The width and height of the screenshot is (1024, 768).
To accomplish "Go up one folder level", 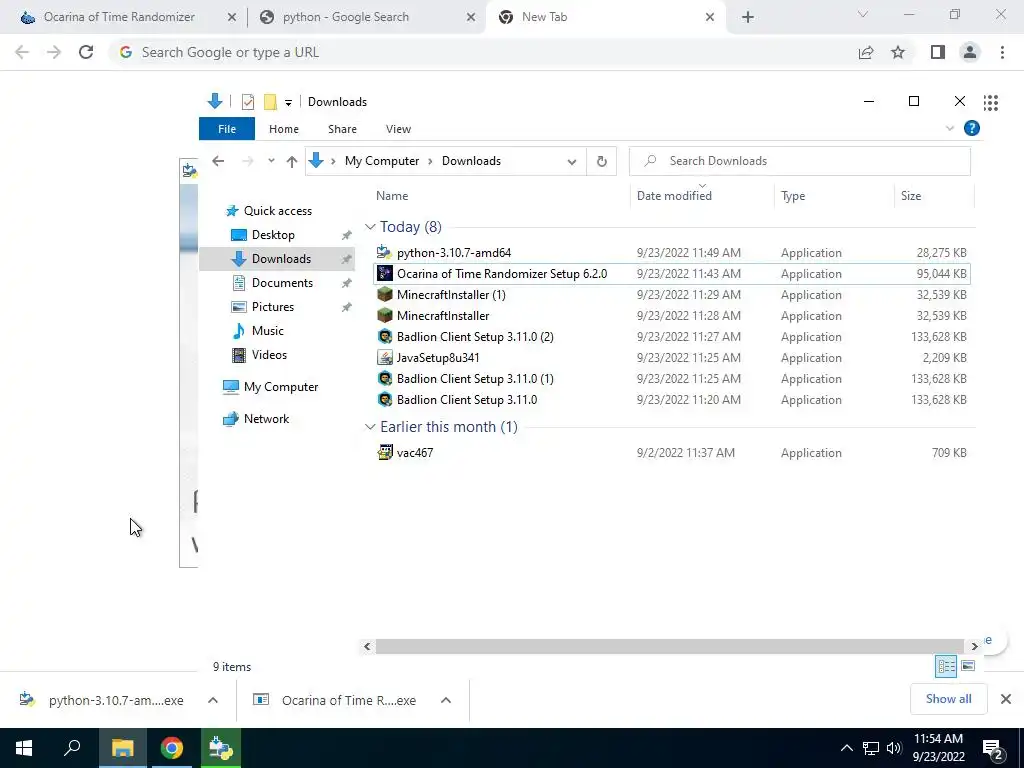I will 291,161.
